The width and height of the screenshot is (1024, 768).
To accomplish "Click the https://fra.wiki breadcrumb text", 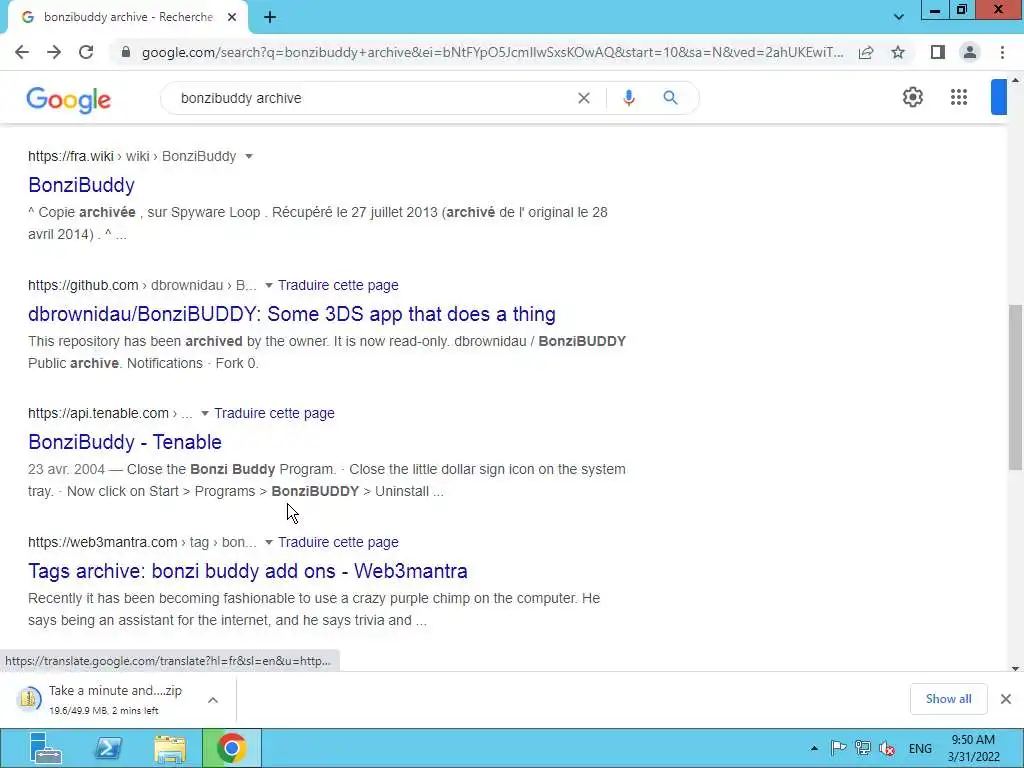I will (71, 156).
